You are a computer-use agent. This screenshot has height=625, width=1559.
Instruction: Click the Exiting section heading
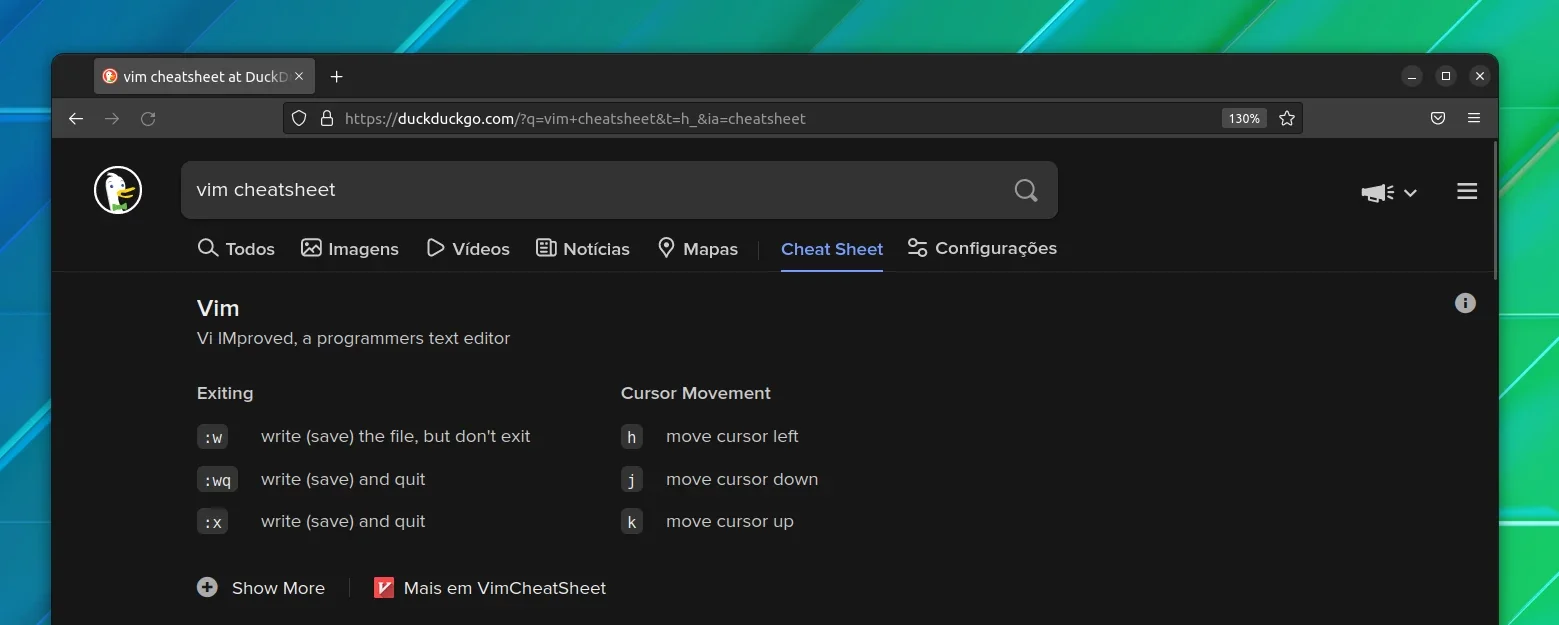tap(225, 393)
